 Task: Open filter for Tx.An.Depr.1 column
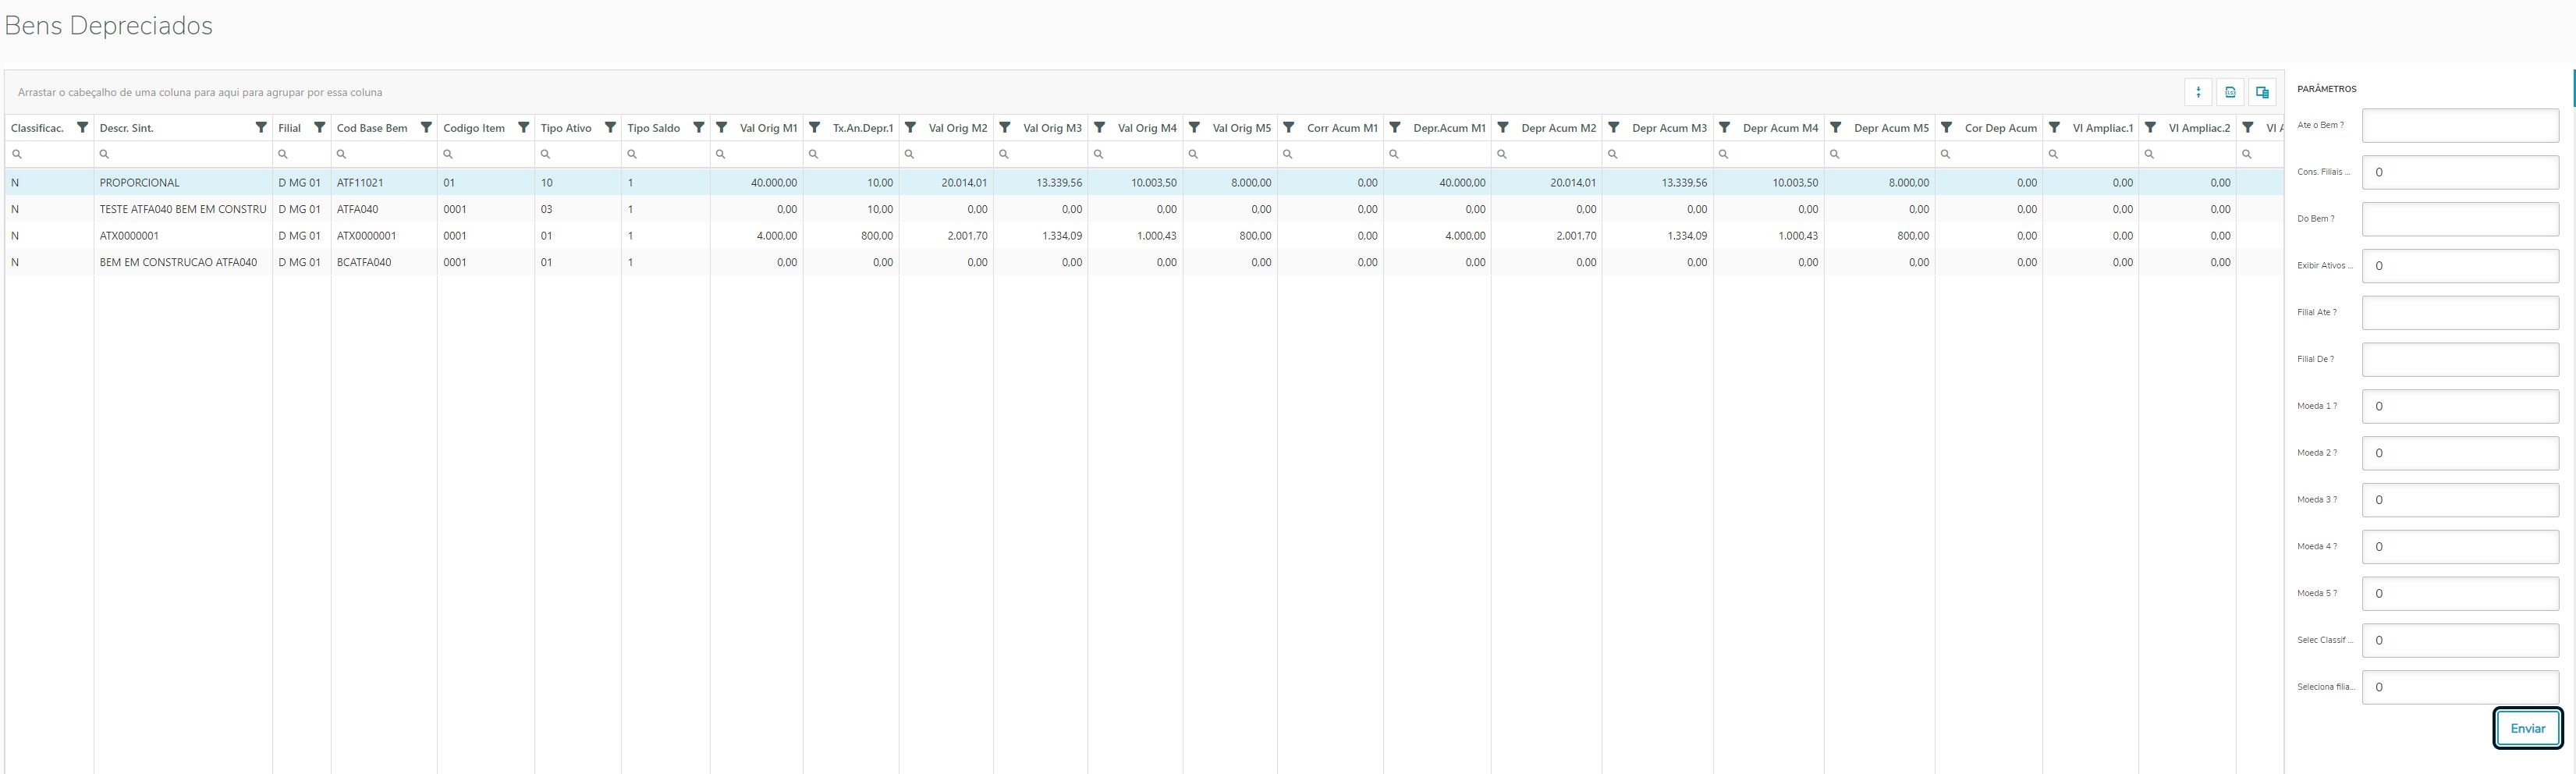coord(814,128)
